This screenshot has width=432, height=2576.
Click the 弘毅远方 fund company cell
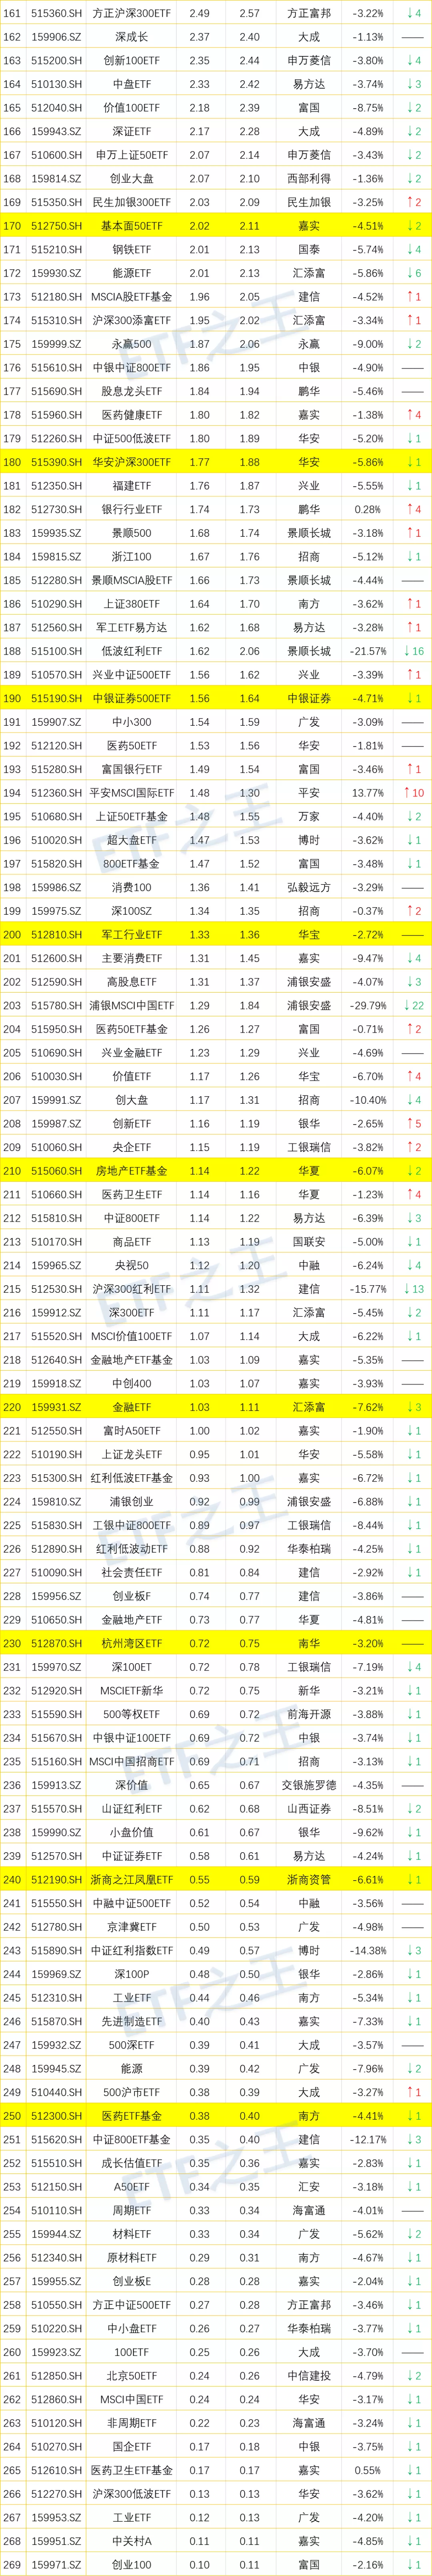(x=309, y=887)
